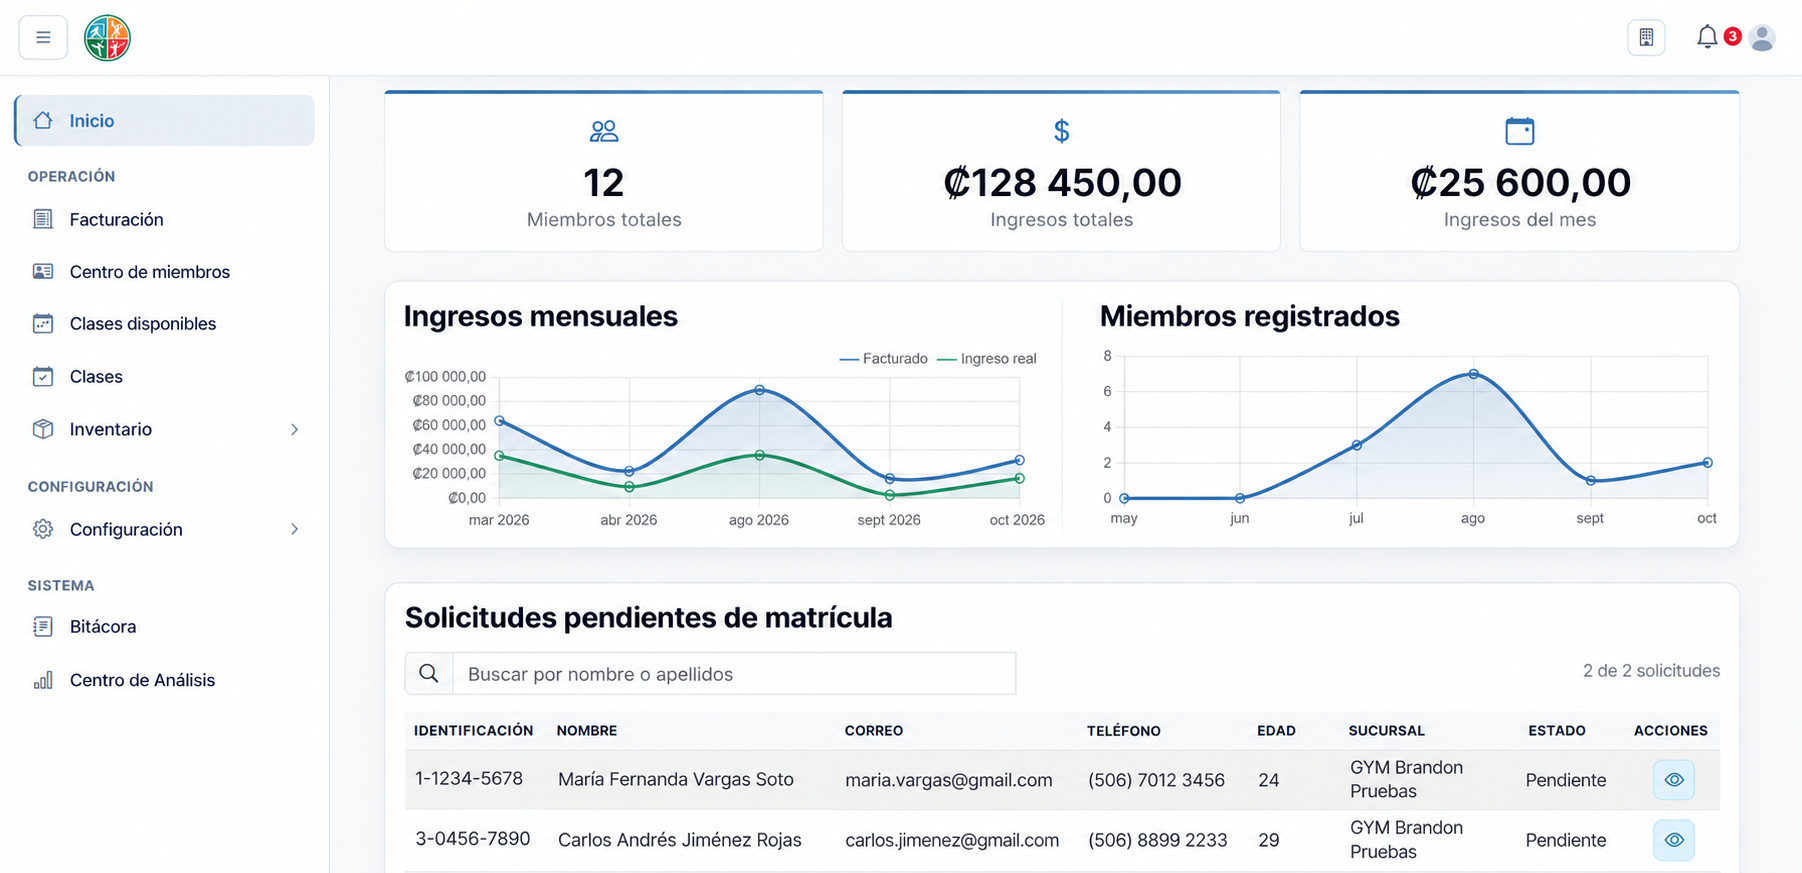Click the IDENTIFICACIÓN column header
The height and width of the screenshot is (873, 1802).
474,731
